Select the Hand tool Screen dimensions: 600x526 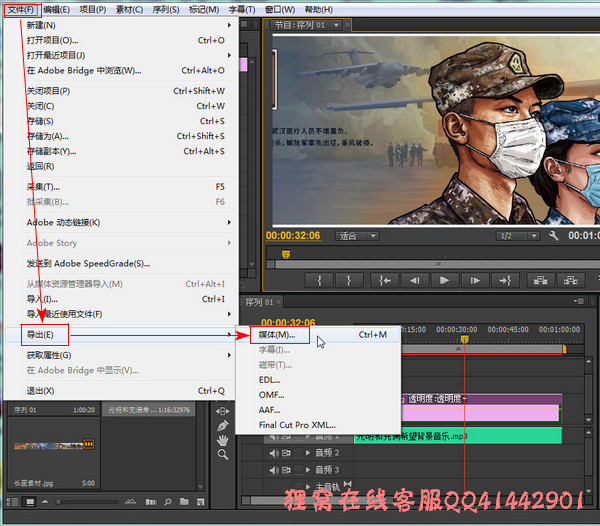tap(223, 440)
